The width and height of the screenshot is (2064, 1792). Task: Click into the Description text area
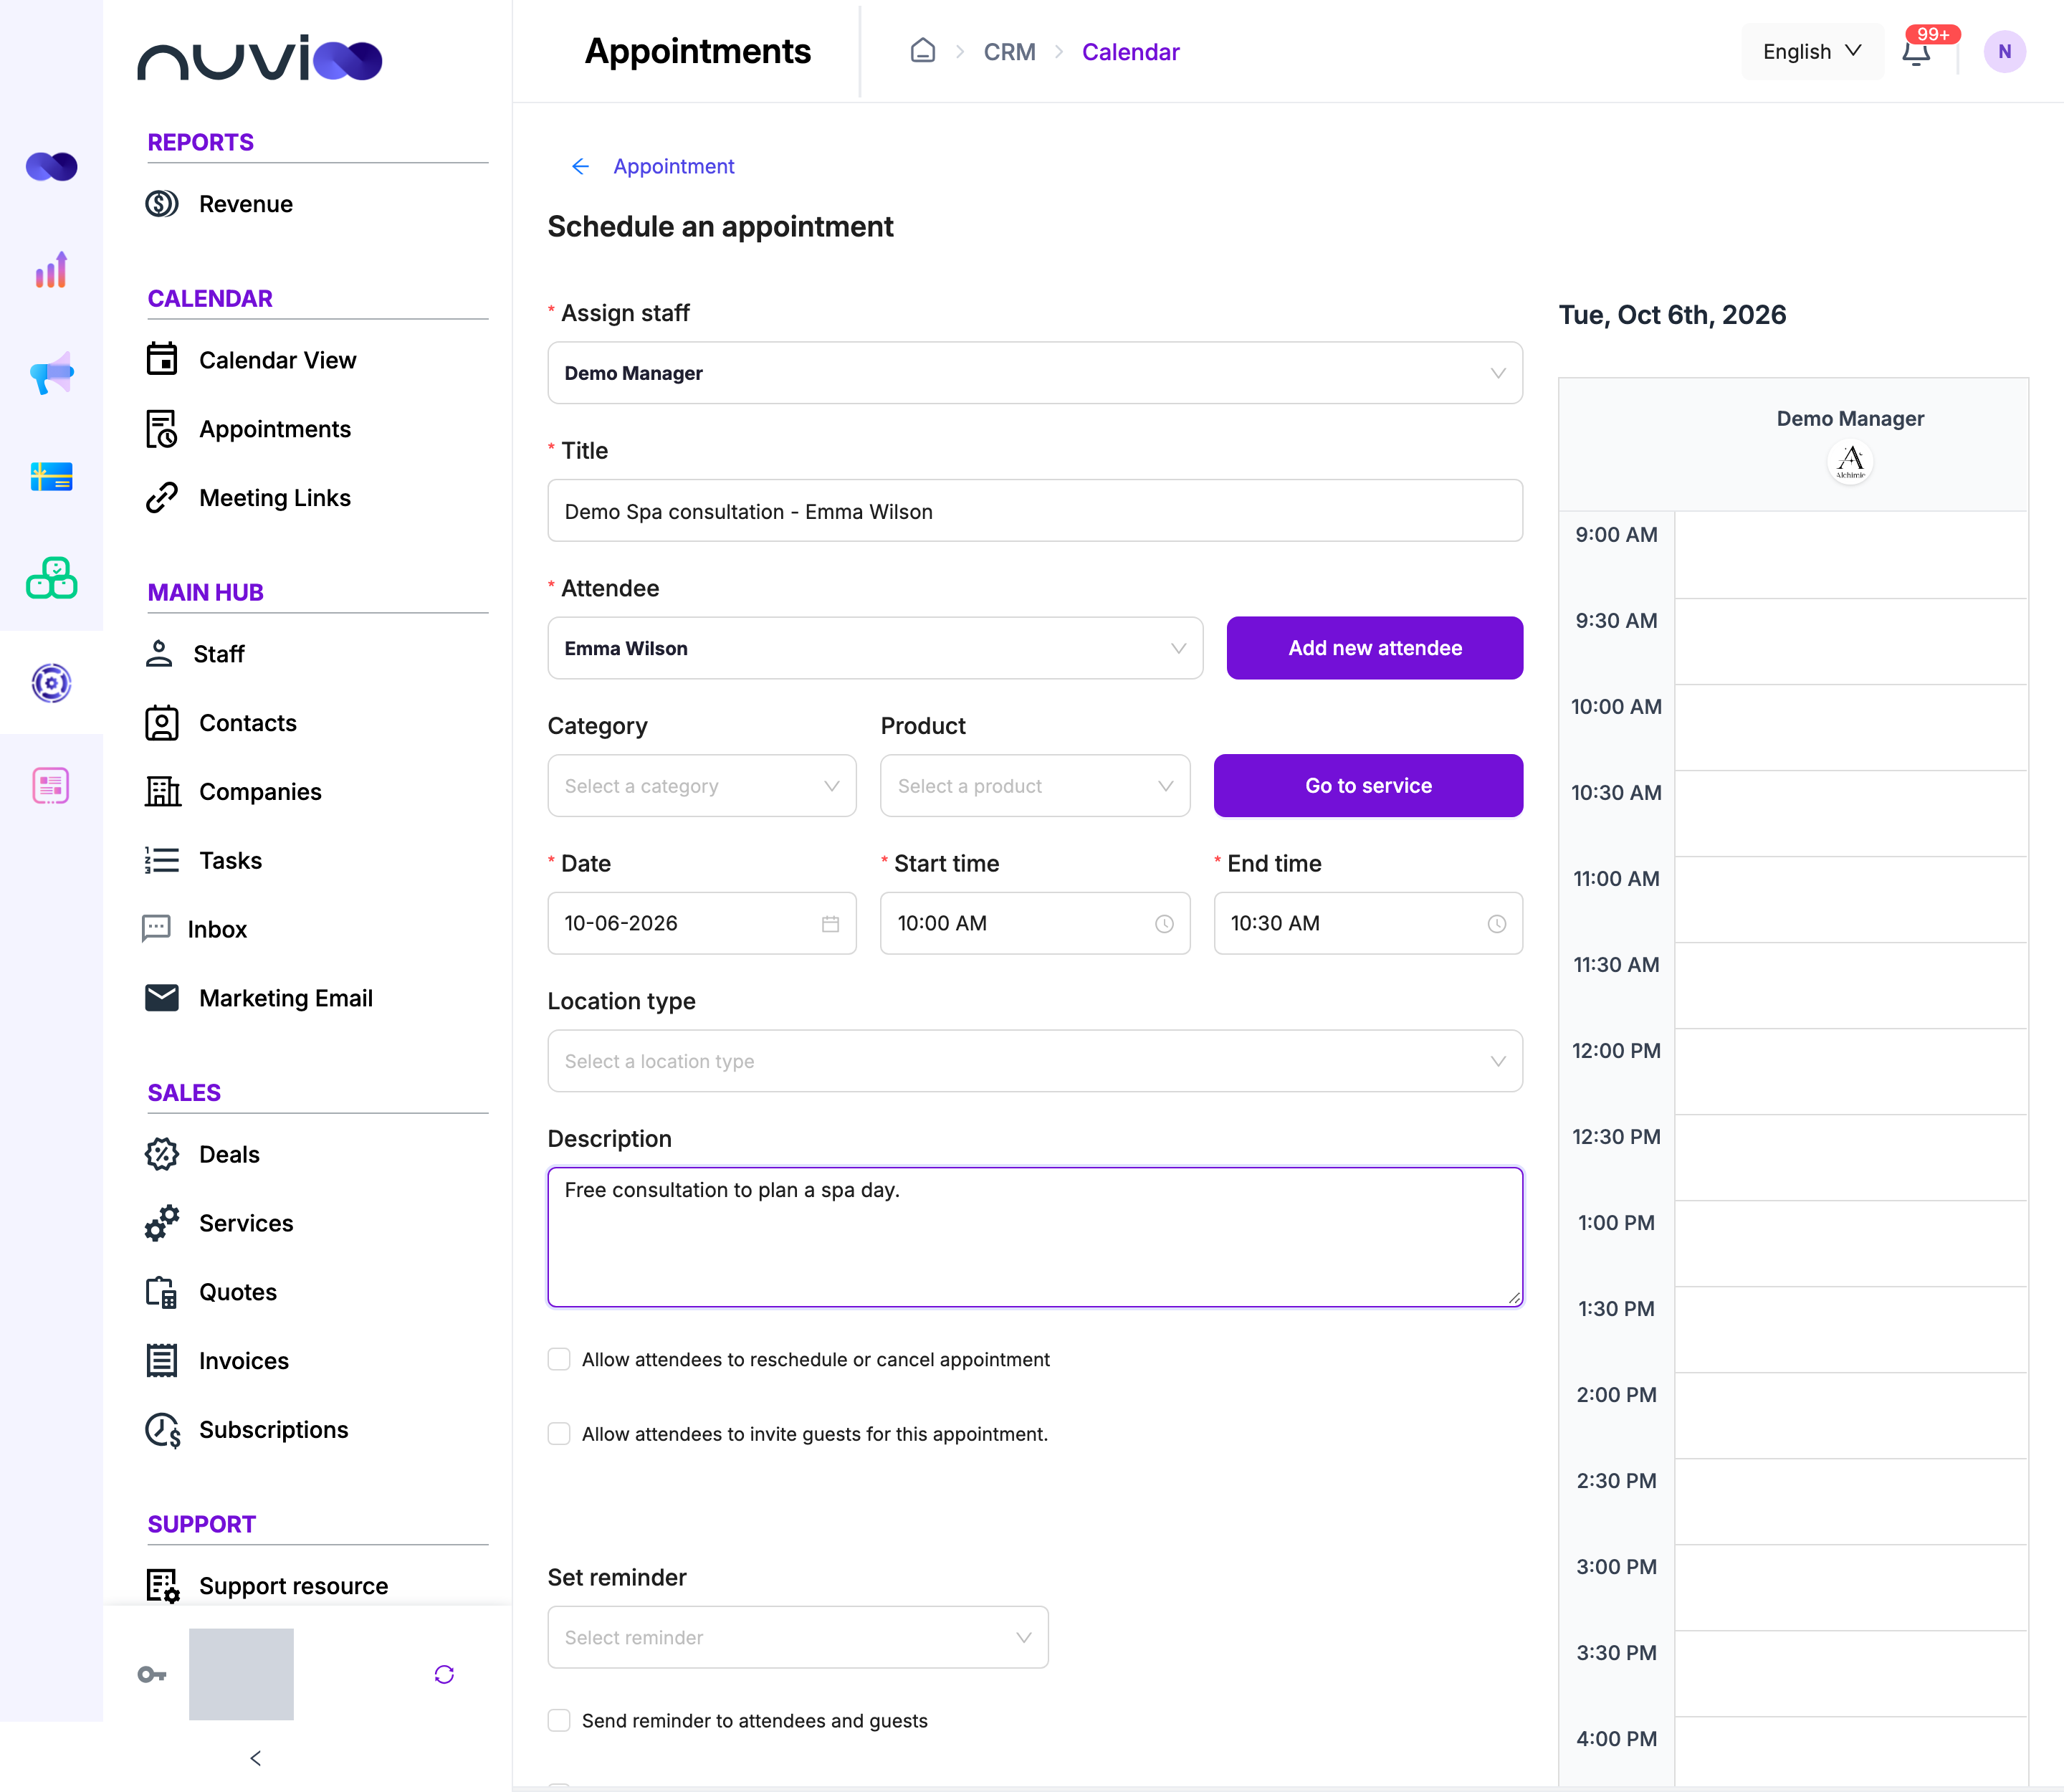1035,1237
